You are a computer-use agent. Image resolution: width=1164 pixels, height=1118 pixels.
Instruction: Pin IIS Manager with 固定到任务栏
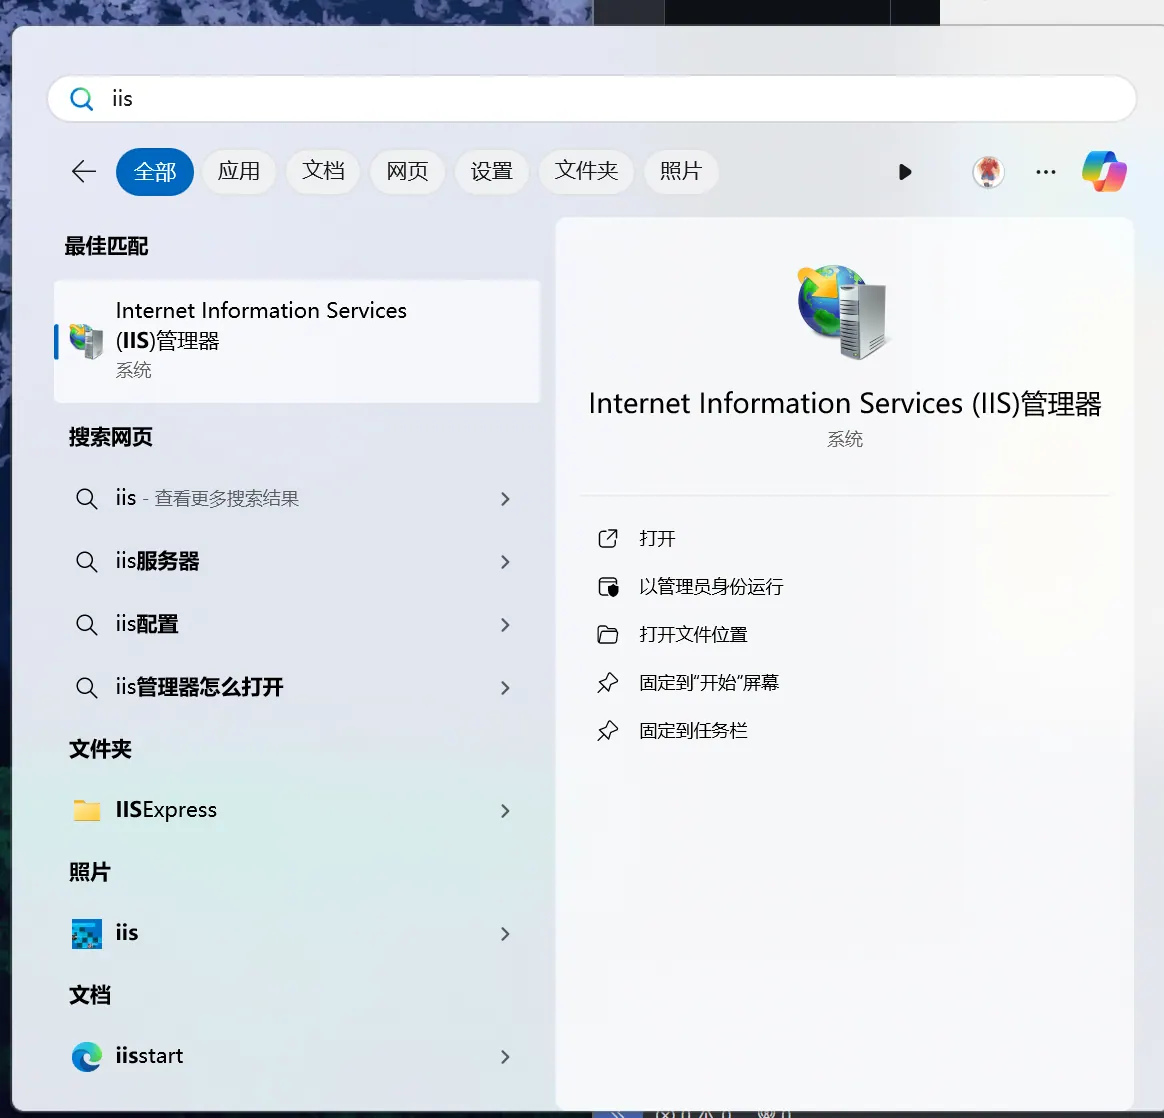tap(692, 731)
